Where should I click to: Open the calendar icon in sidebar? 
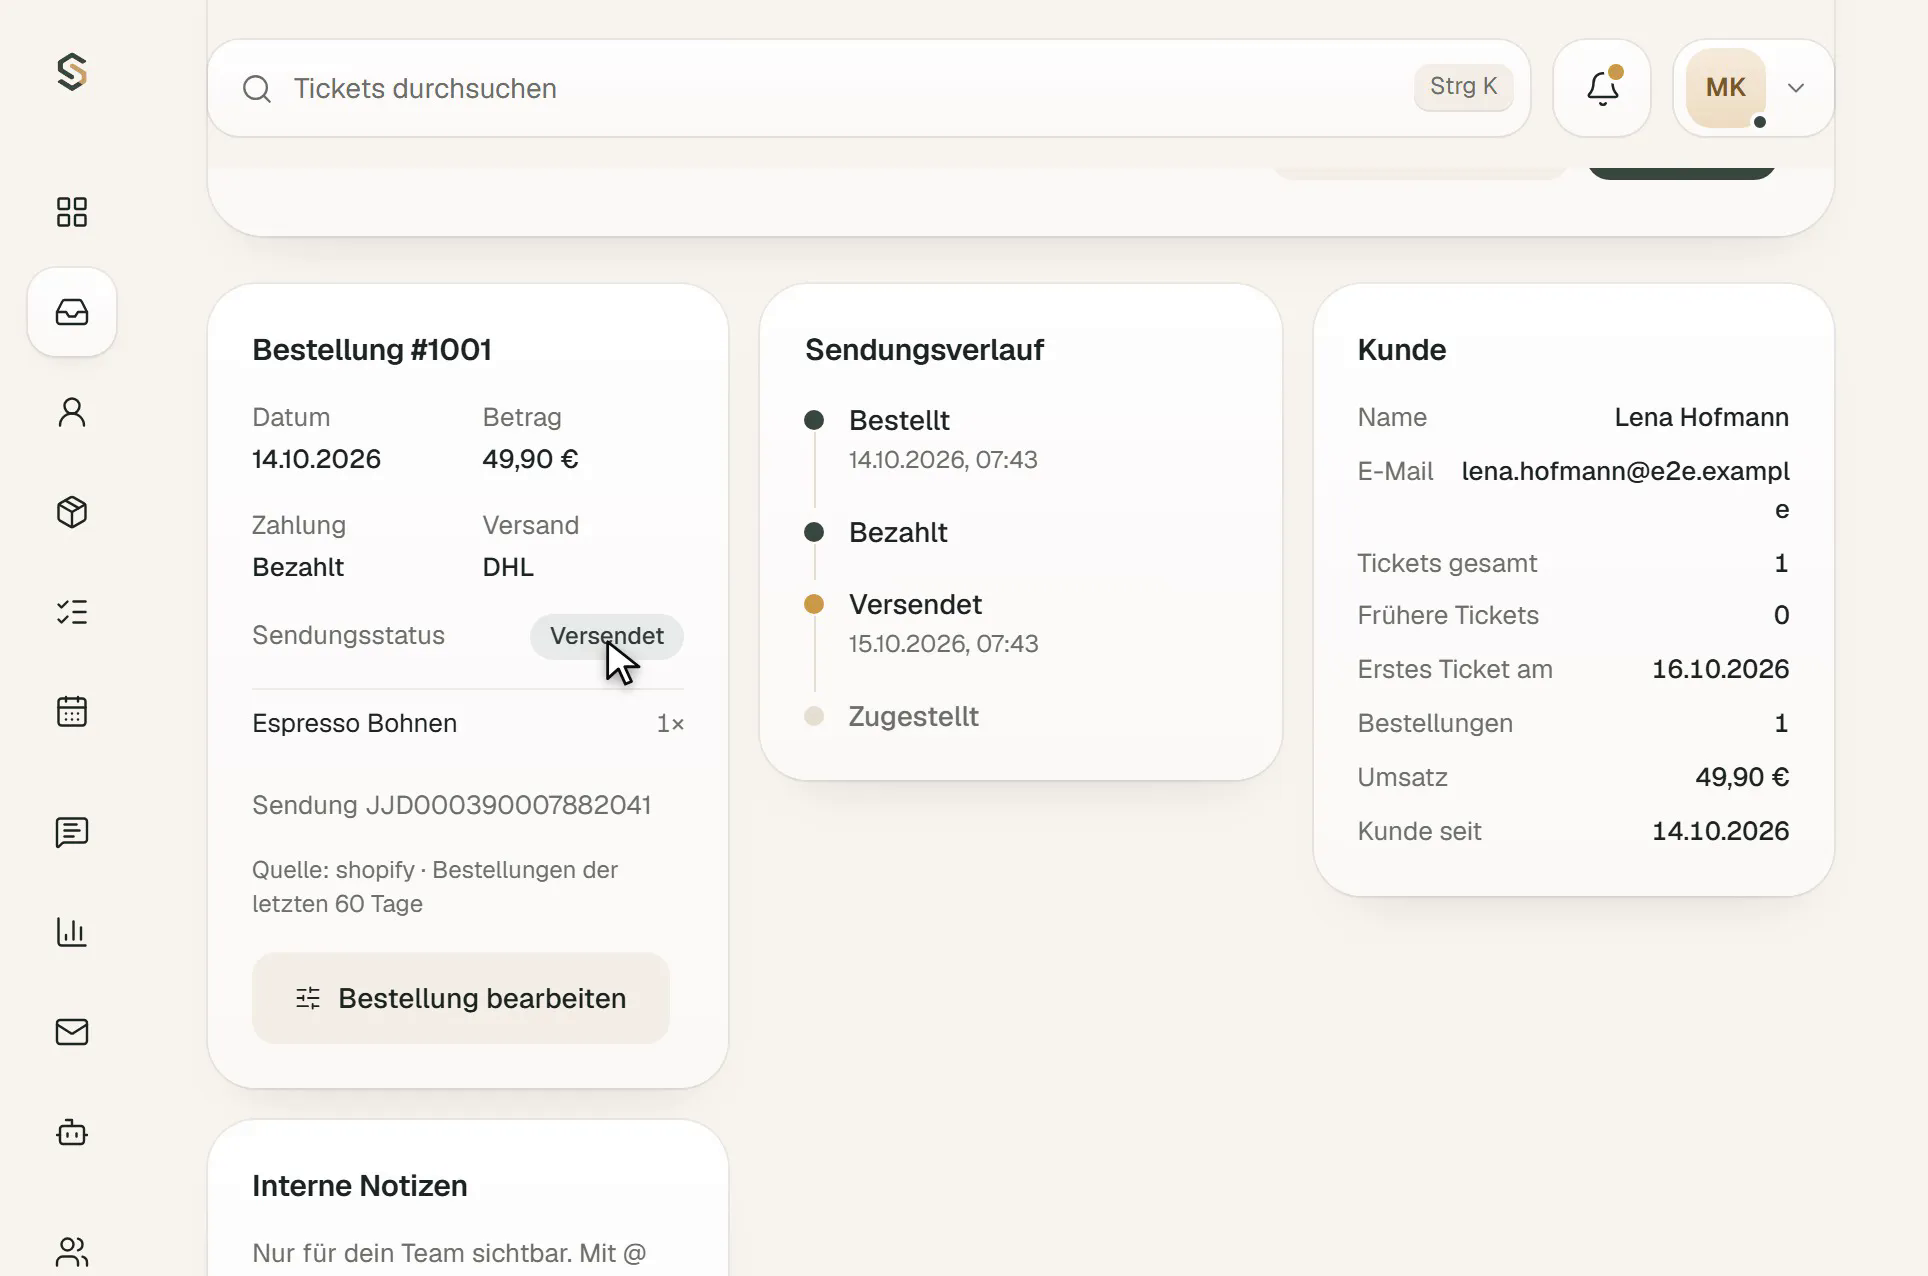72,712
